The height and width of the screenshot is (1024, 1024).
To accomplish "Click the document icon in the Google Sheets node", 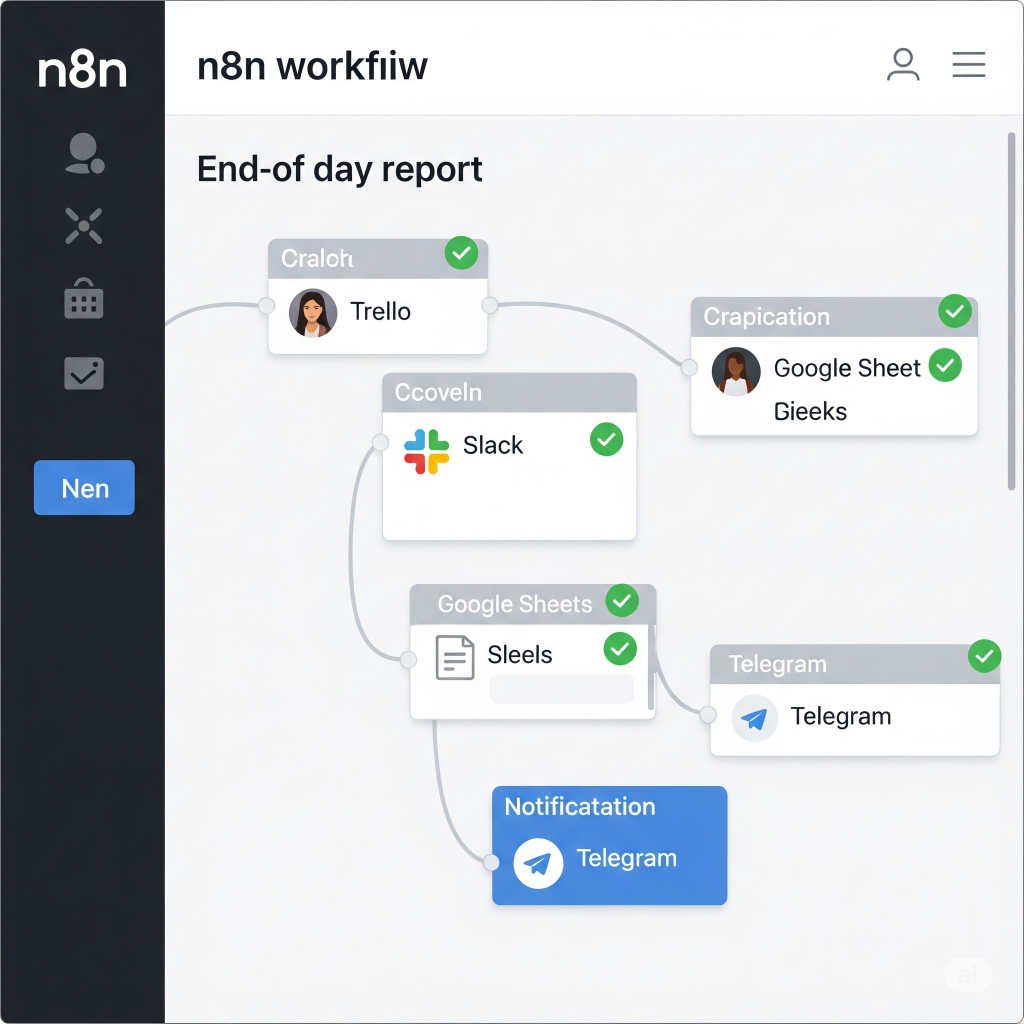I will (453, 656).
